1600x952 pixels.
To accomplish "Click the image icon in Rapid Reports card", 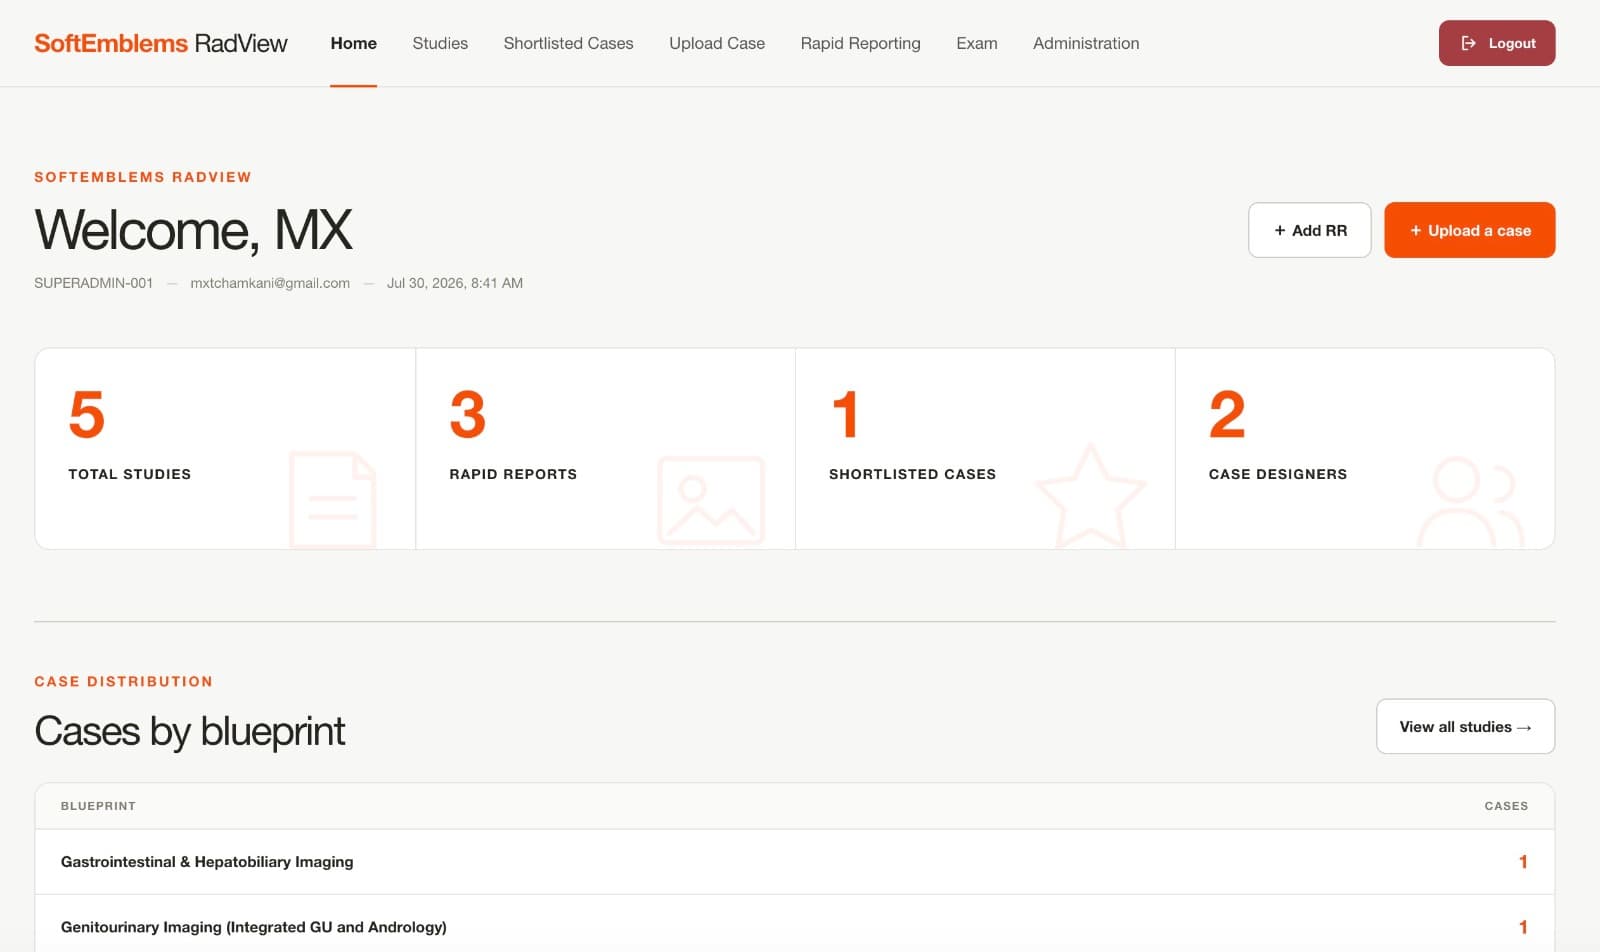I will 711,500.
